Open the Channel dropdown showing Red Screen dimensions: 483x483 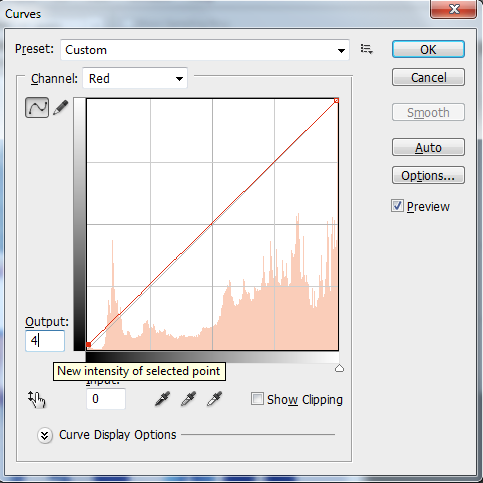pos(135,78)
